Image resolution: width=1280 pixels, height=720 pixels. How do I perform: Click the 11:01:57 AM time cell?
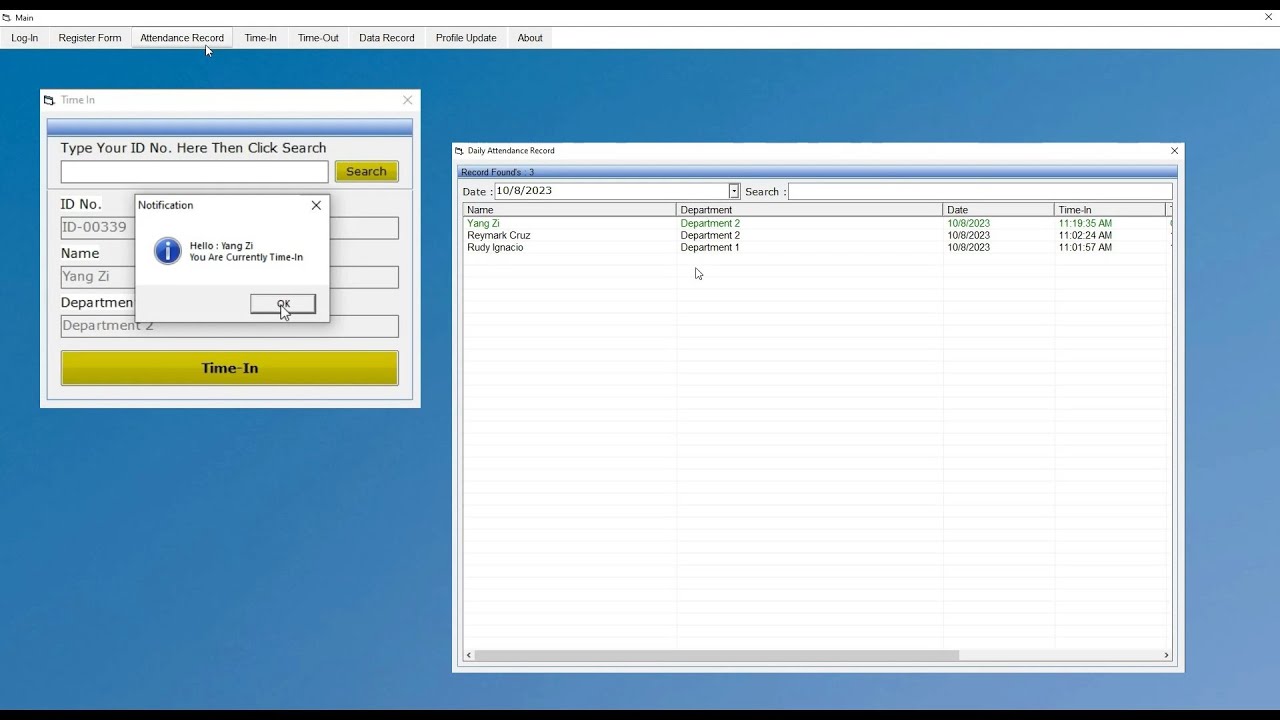coord(1085,248)
